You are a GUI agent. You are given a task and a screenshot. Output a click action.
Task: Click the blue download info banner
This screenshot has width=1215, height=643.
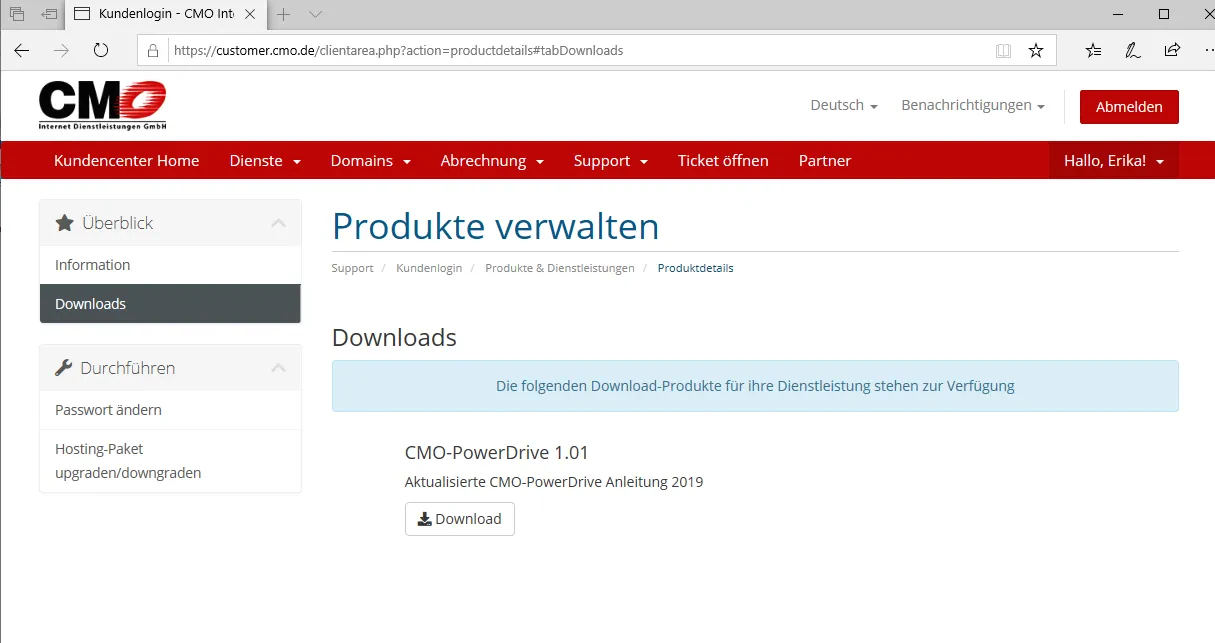coord(755,386)
